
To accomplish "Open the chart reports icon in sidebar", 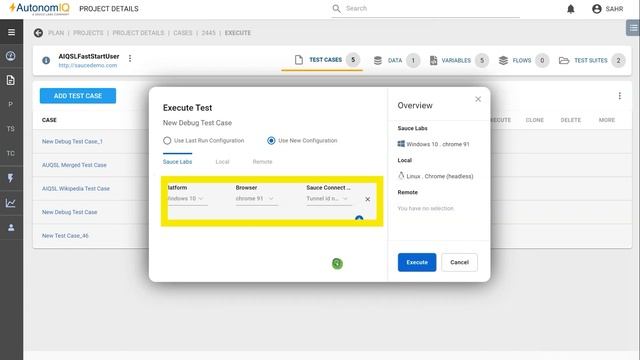I will pyautogui.click(x=11, y=203).
